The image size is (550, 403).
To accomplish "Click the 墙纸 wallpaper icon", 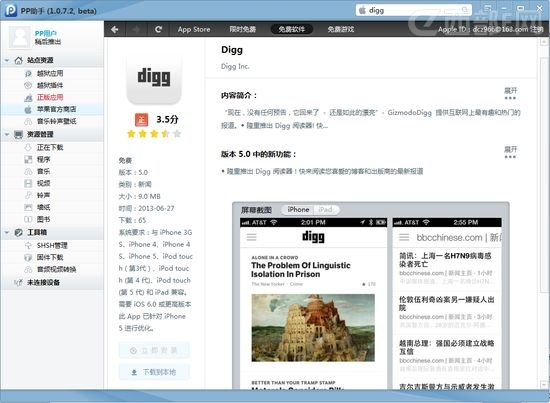I will tap(28, 207).
